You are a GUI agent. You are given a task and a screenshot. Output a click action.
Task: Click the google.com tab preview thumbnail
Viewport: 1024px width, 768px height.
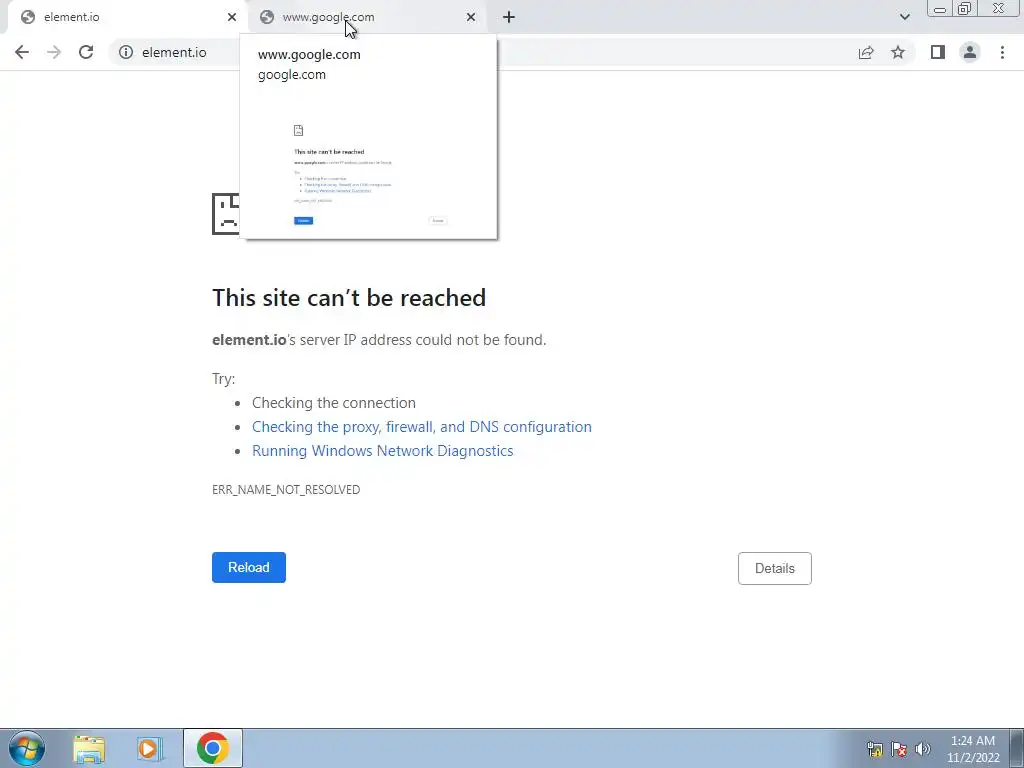[x=369, y=165]
